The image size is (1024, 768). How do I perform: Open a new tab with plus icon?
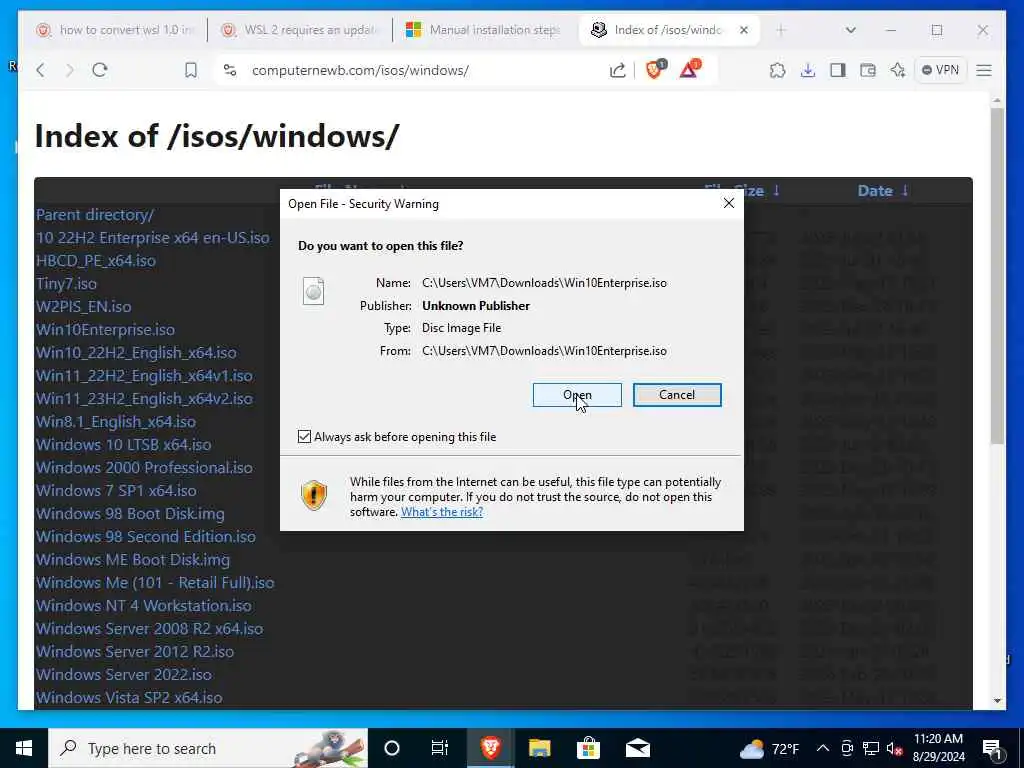coord(781,30)
